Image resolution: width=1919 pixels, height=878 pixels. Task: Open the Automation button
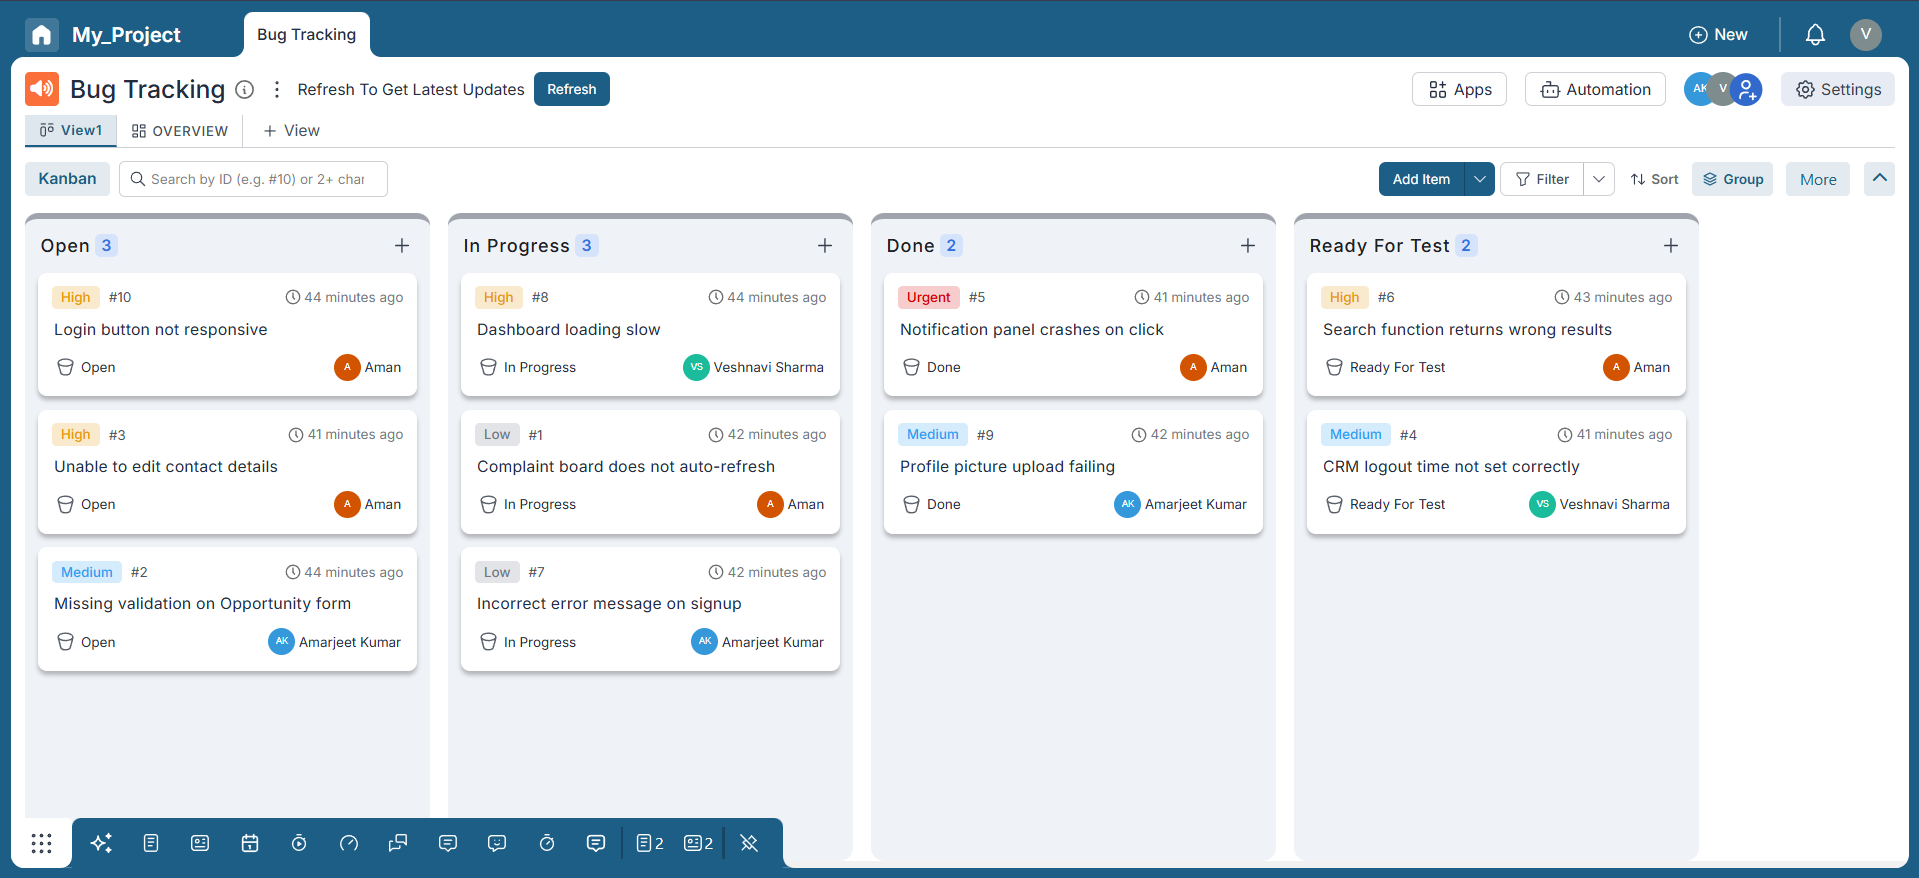(x=1595, y=89)
